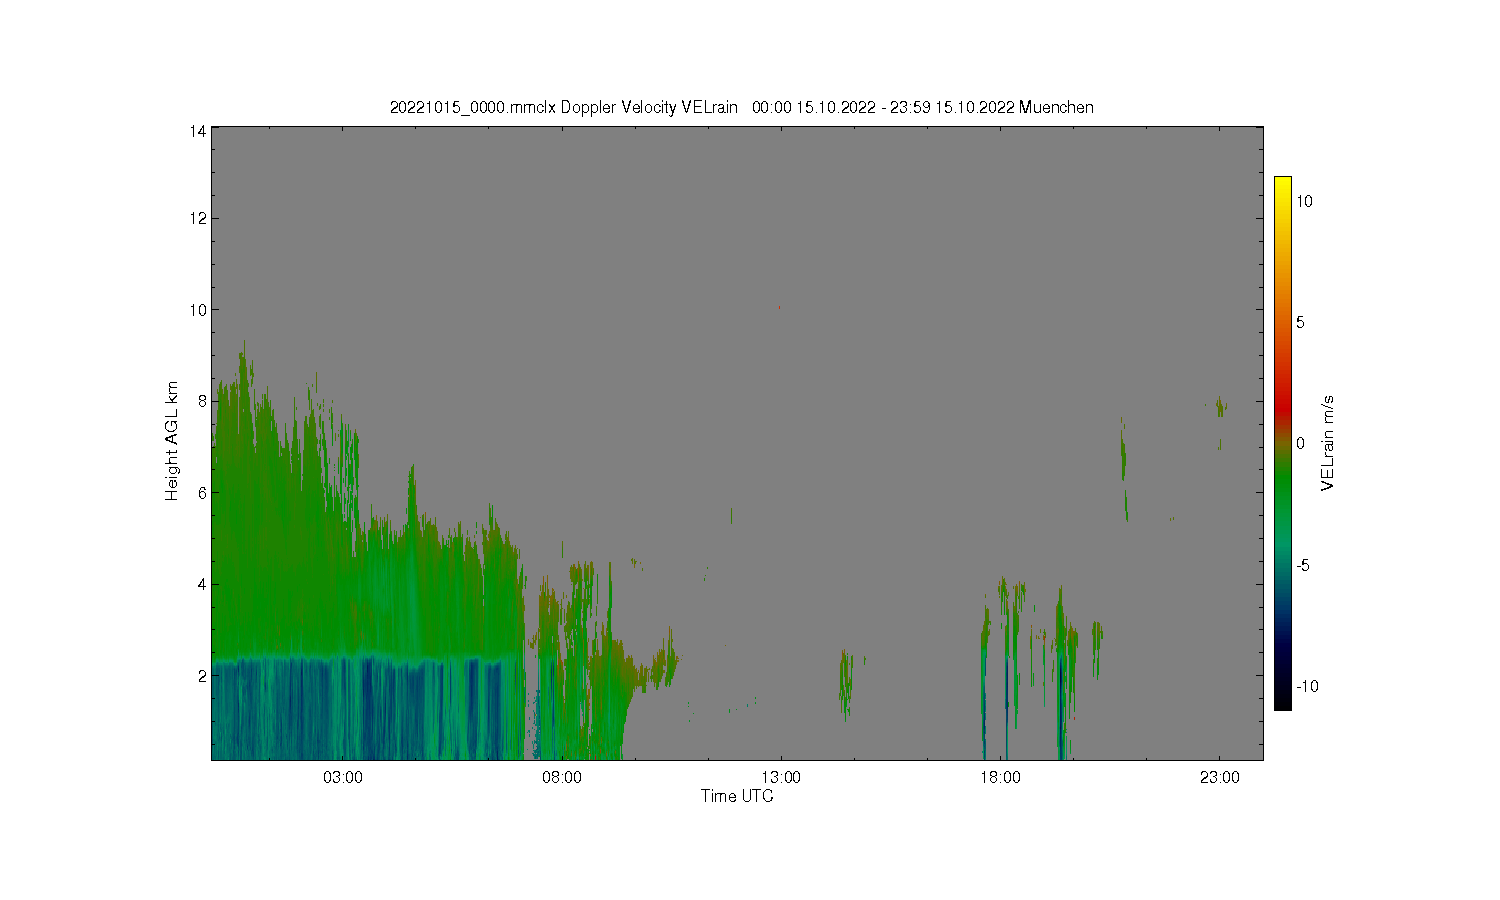Screen dimensions: 1500x900
Task: Click the velocity colorbar gradient
Action: 1282,443
